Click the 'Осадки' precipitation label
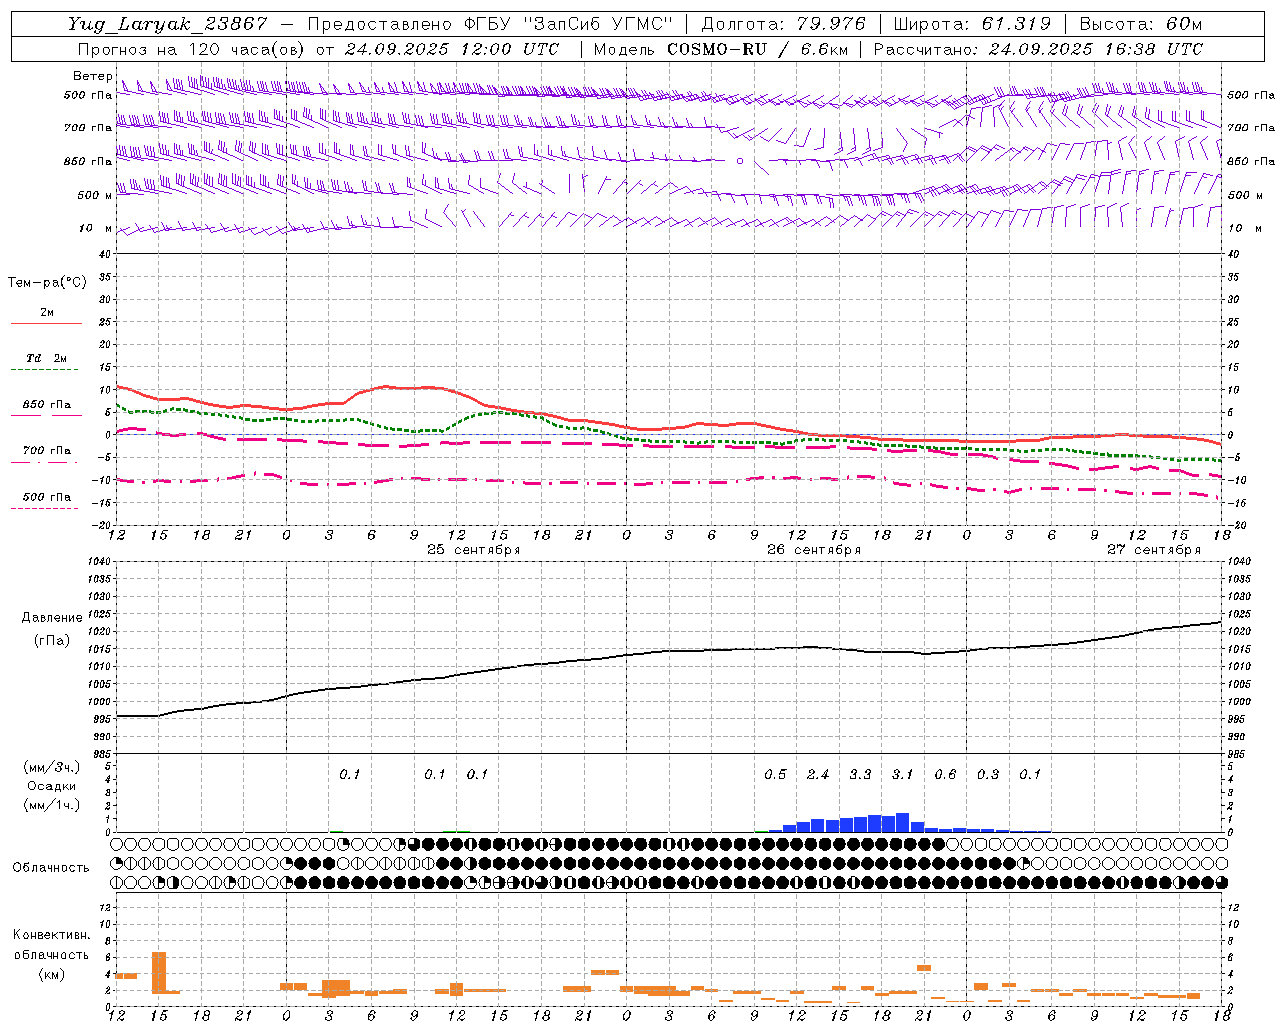The width and height of the screenshot is (1280, 1024). (52, 786)
